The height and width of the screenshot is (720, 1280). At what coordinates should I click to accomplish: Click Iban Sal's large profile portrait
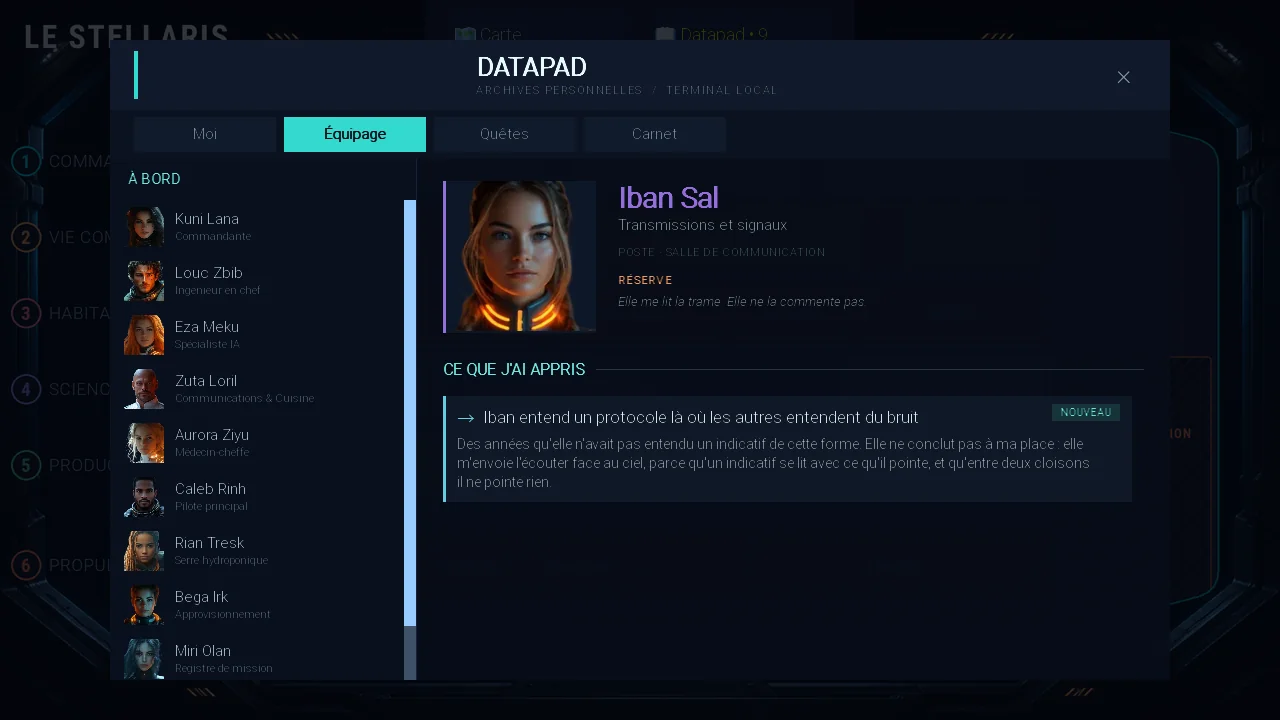pyautogui.click(x=521, y=256)
